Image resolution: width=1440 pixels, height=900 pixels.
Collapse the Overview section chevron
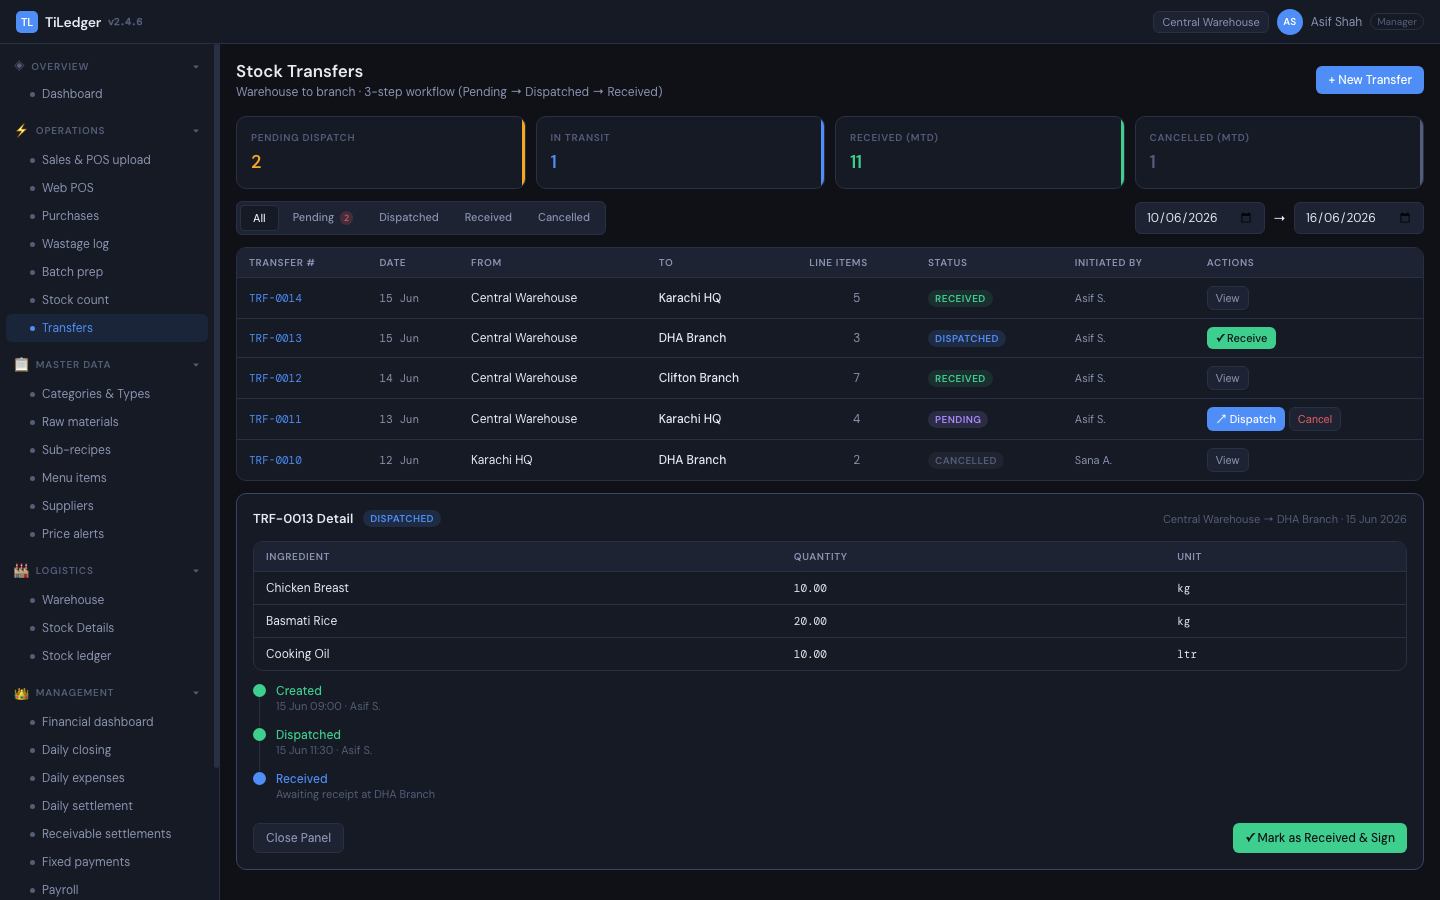196,67
